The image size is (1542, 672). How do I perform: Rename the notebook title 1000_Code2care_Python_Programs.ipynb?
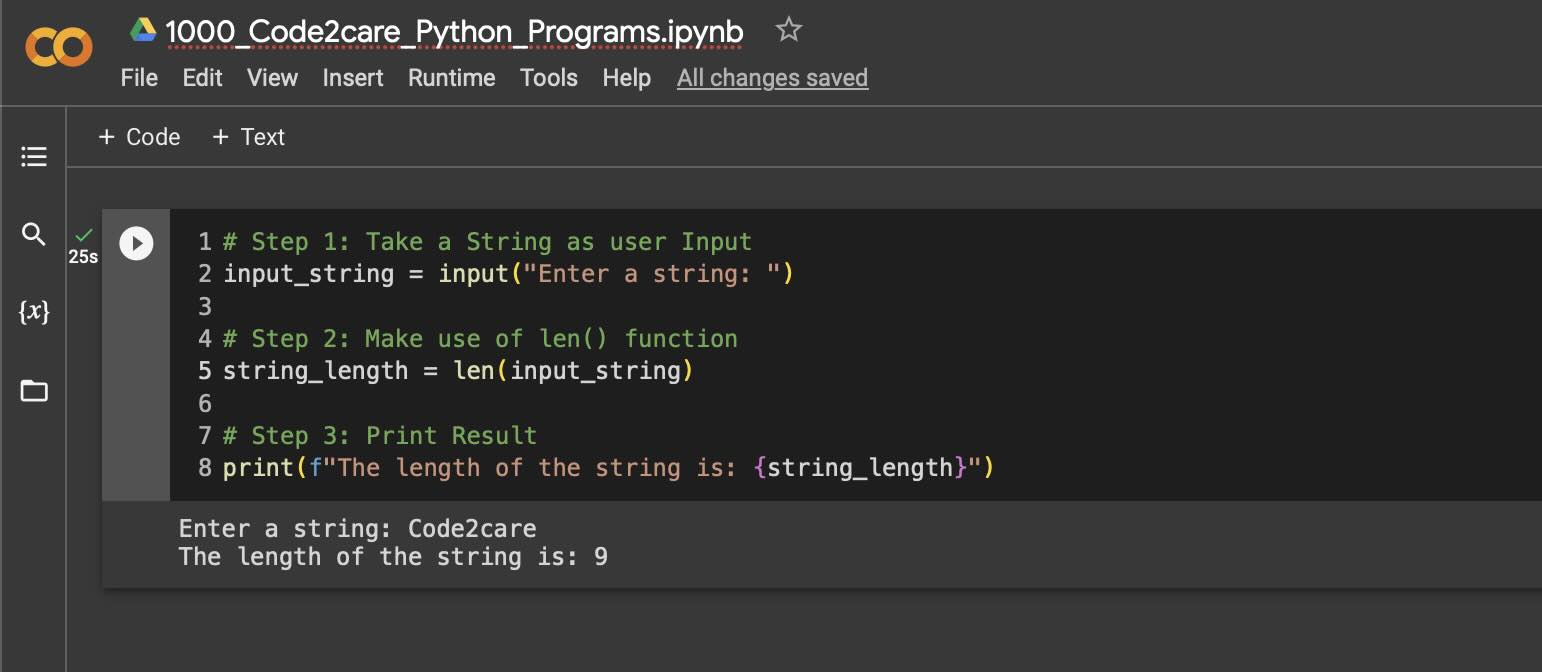pos(453,30)
